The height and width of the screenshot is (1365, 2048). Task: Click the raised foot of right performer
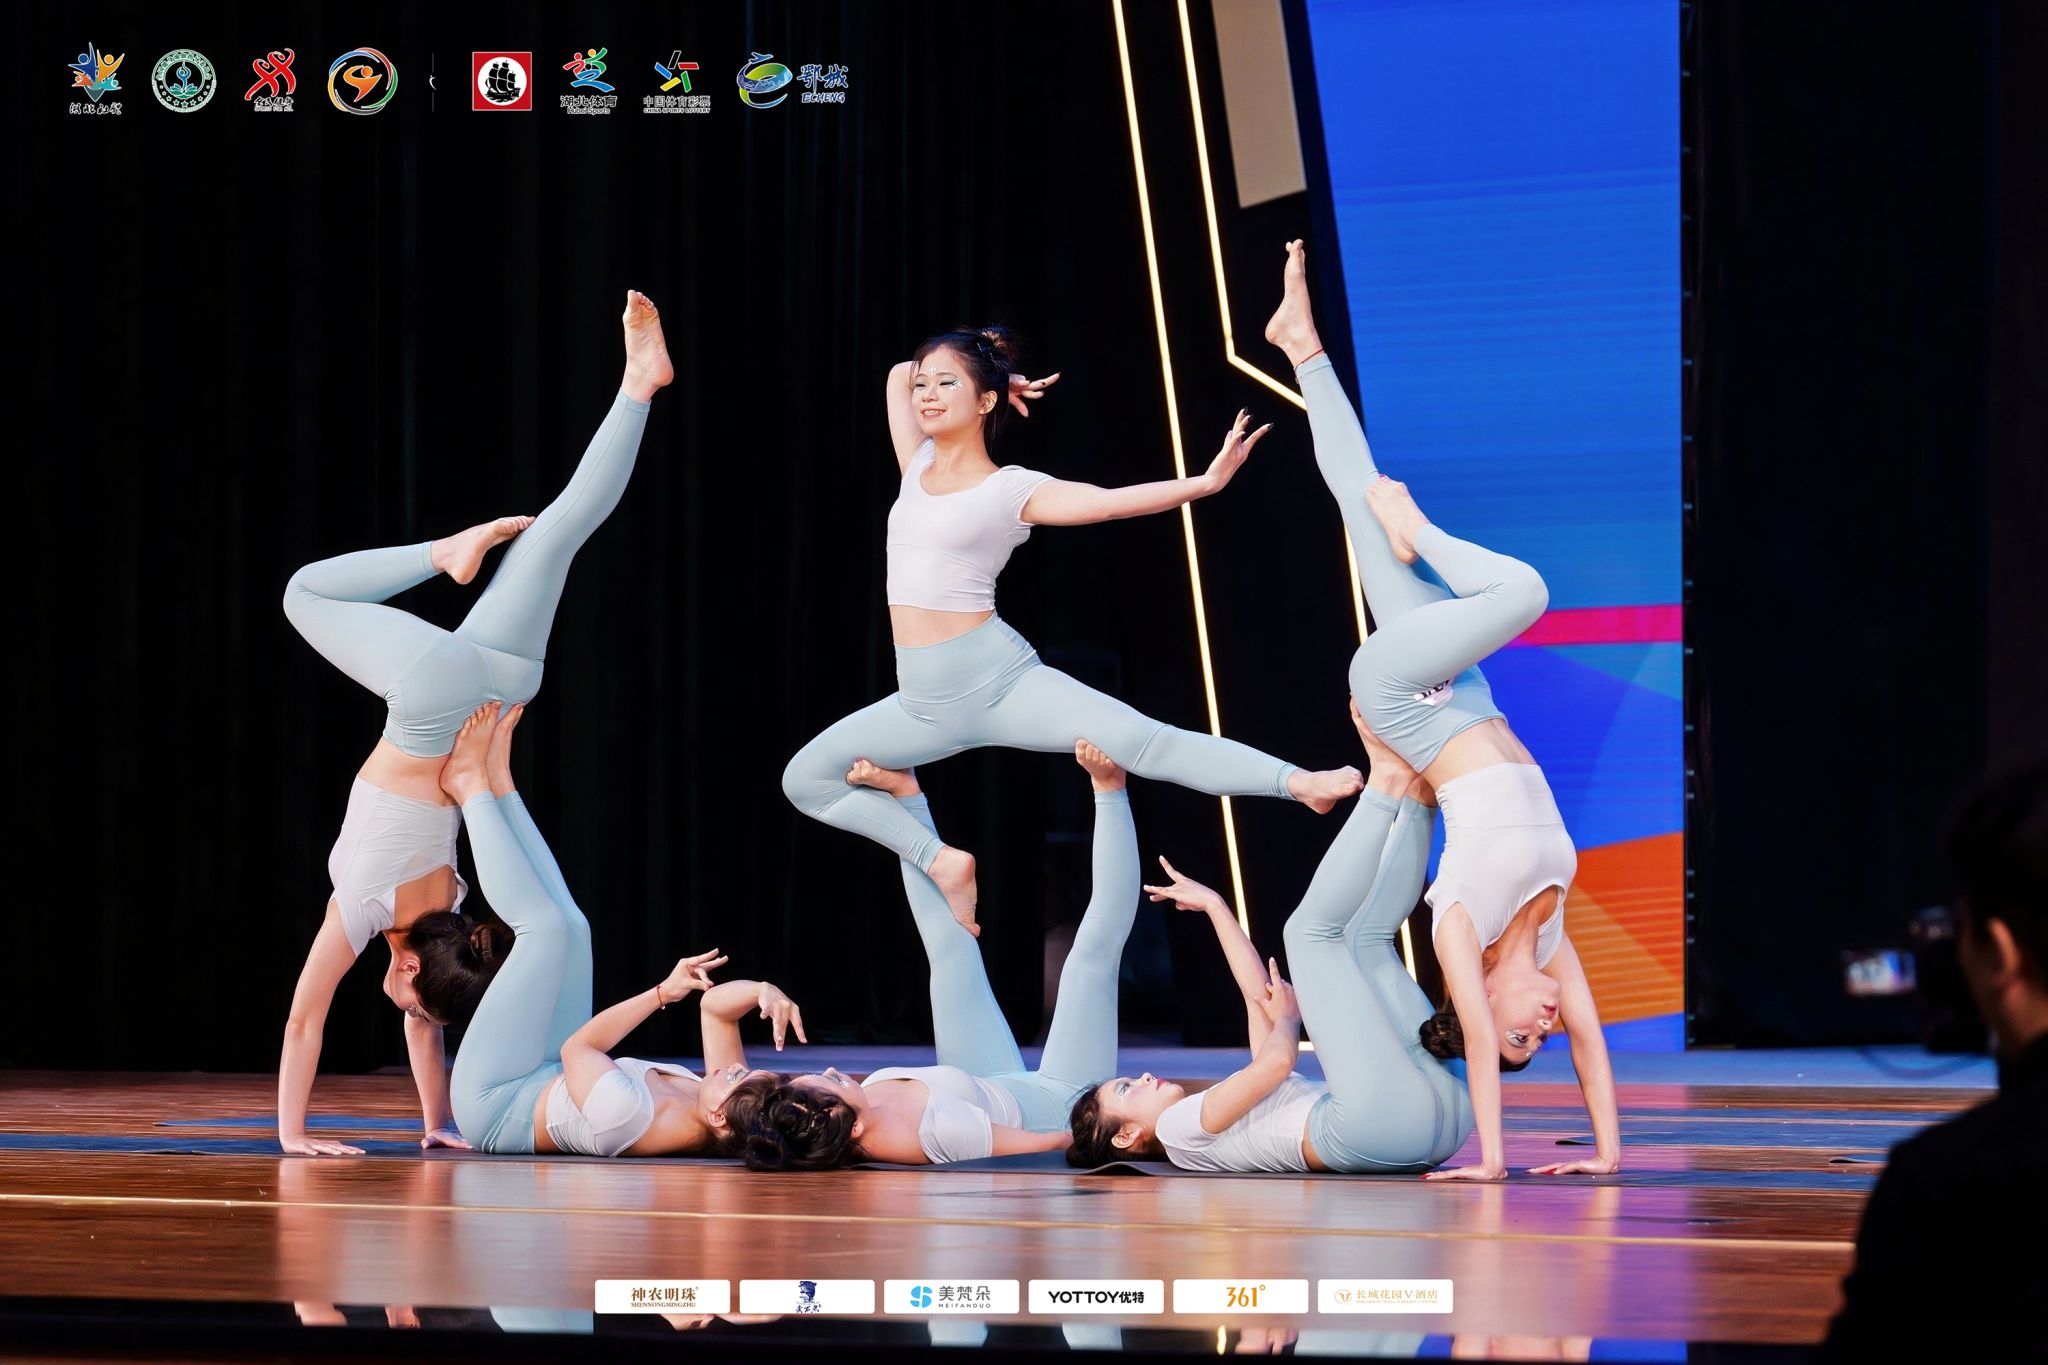(x=1292, y=300)
